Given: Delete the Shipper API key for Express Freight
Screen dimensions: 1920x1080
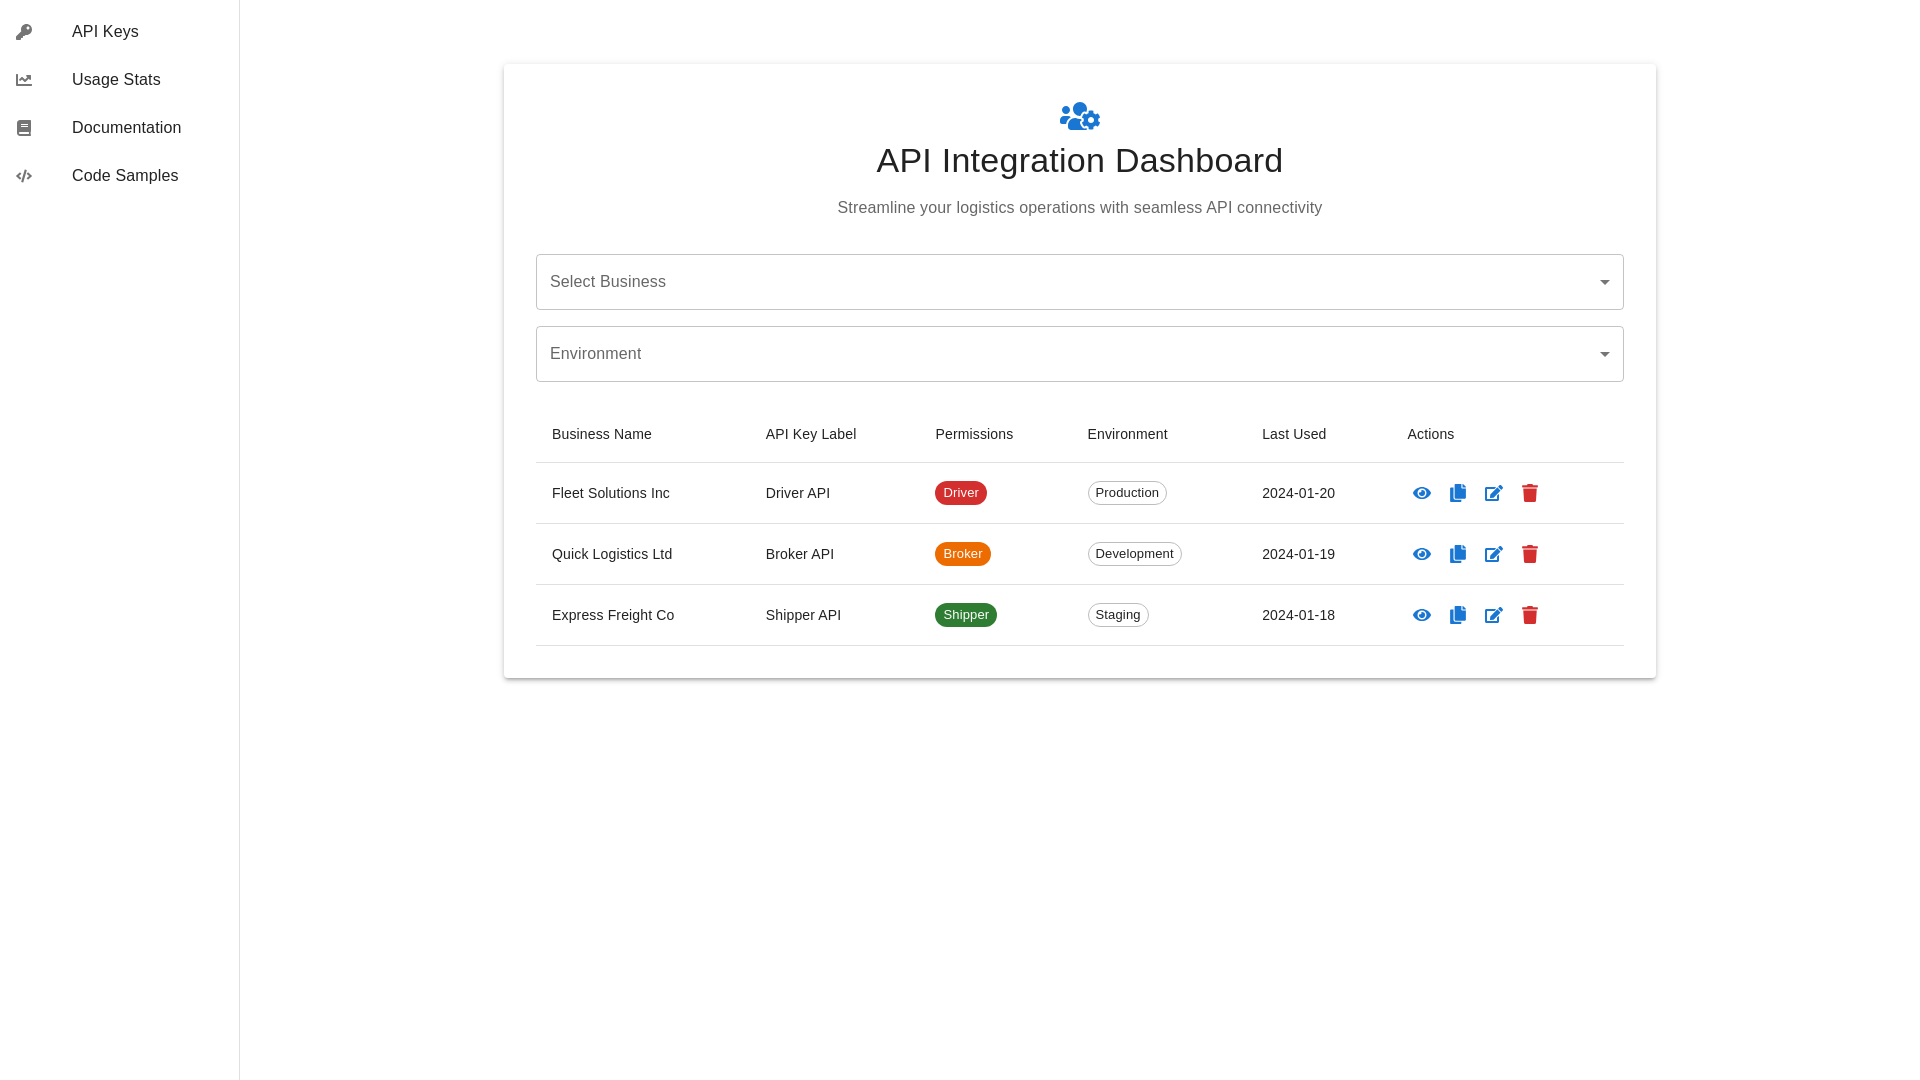Looking at the screenshot, I should click(x=1530, y=615).
